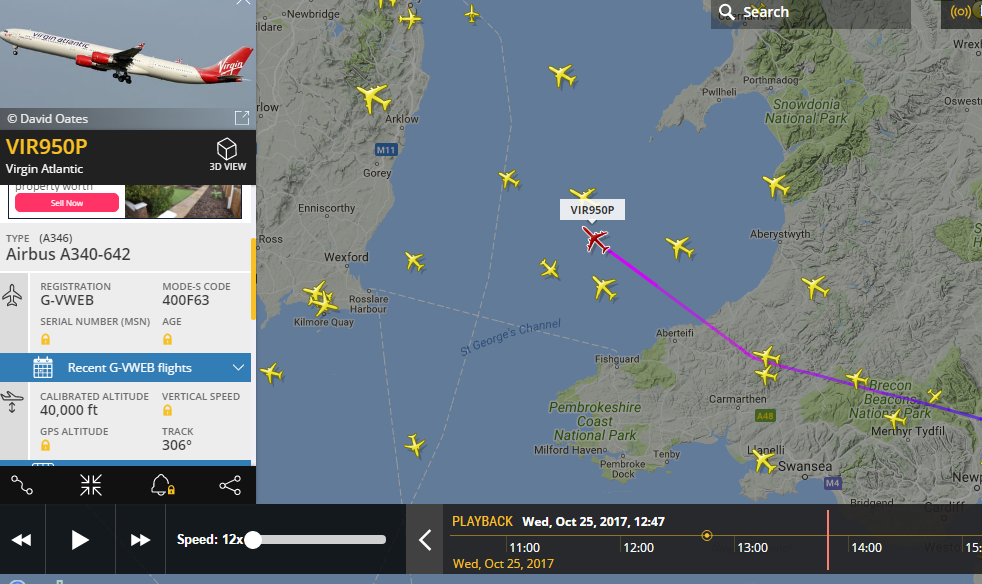Viewport: 982px width, 584px height.
Task: Expand aircraft photo with the enlarge icon
Action: point(242,118)
